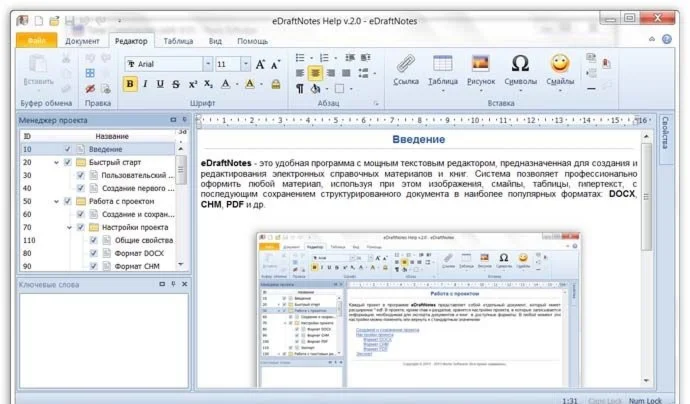Collapse the Работа с проектом tree node
The height and width of the screenshot is (404, 690).
[56, 202]
